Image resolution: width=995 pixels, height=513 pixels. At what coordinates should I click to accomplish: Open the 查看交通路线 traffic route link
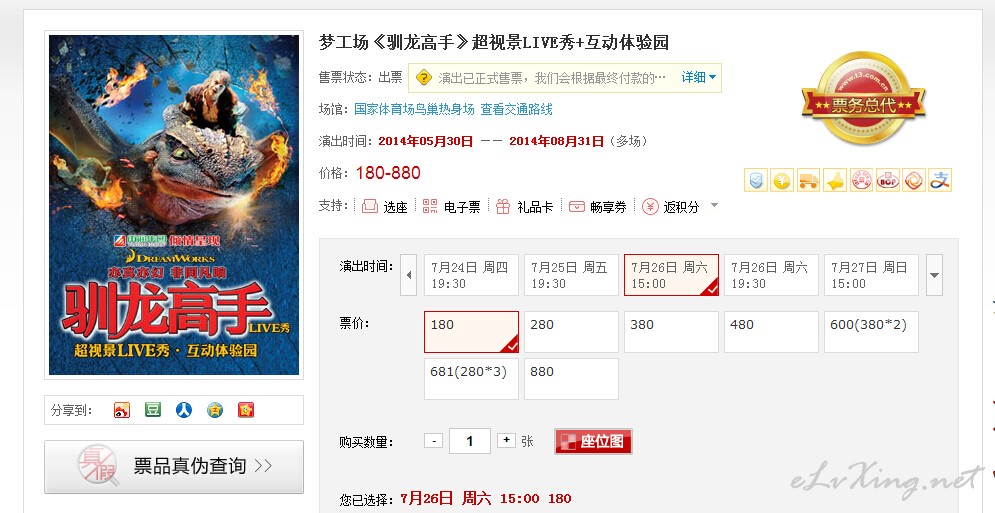[x=517, y=109]
